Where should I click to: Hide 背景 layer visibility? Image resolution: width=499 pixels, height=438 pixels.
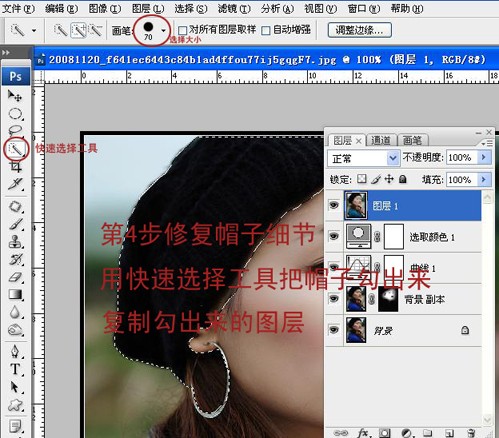tap(334, 330)
